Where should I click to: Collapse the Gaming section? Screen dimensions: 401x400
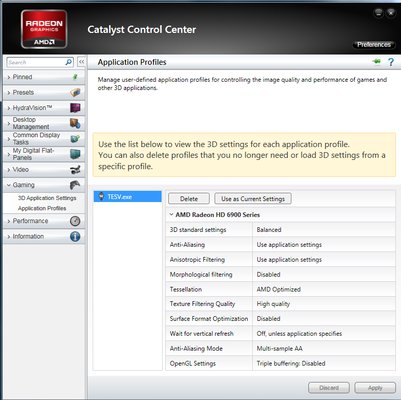point(44,185)
